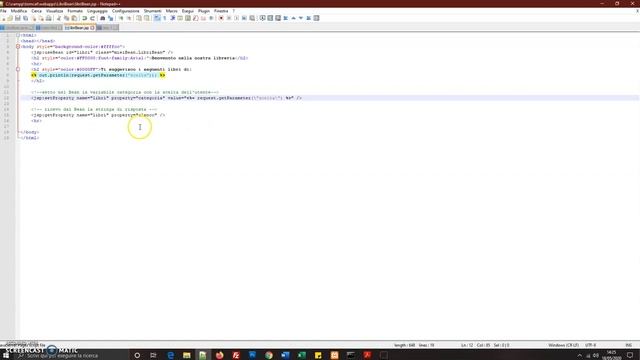
Task: Open Google Chrome from the taskbar
Action: click(269, 356)
